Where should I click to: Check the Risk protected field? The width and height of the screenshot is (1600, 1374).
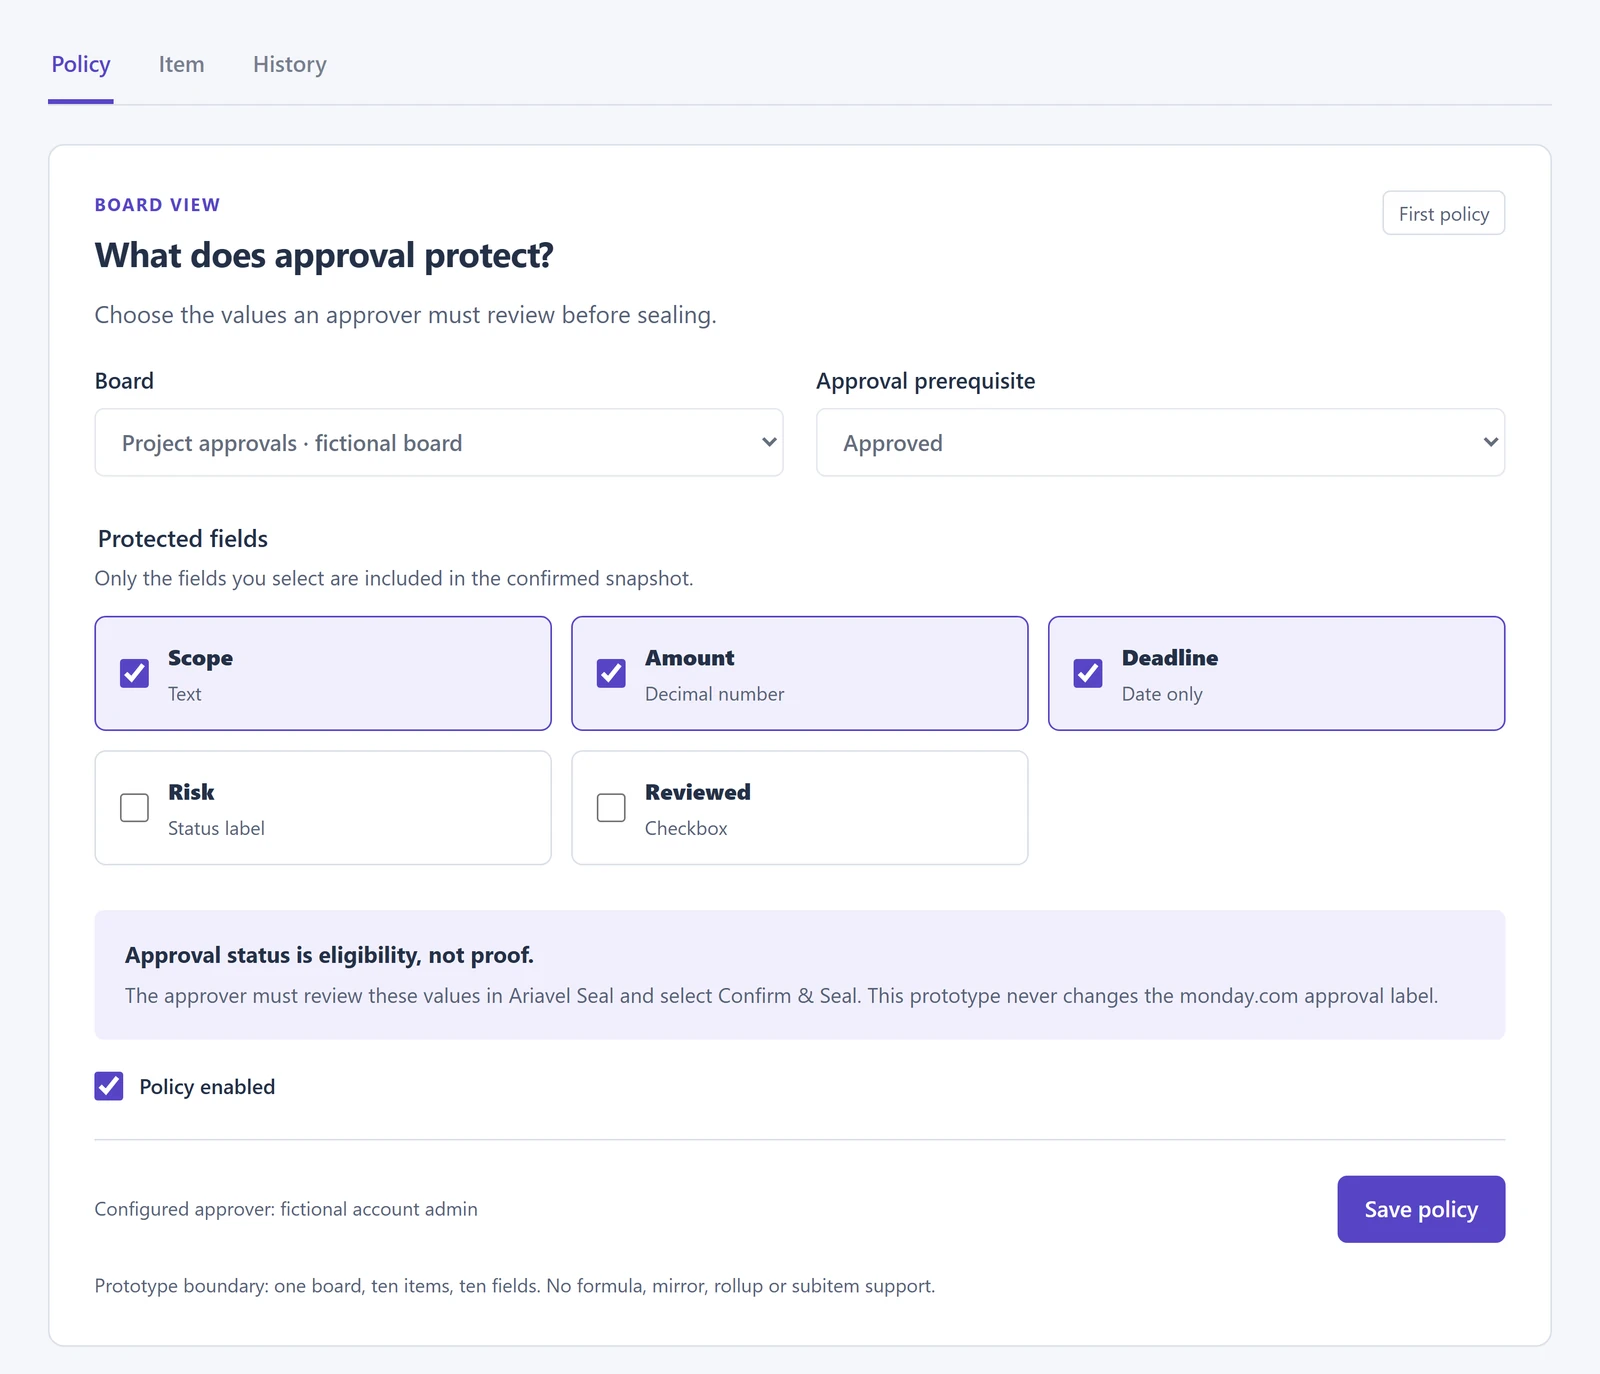click(x=135, y=807)
